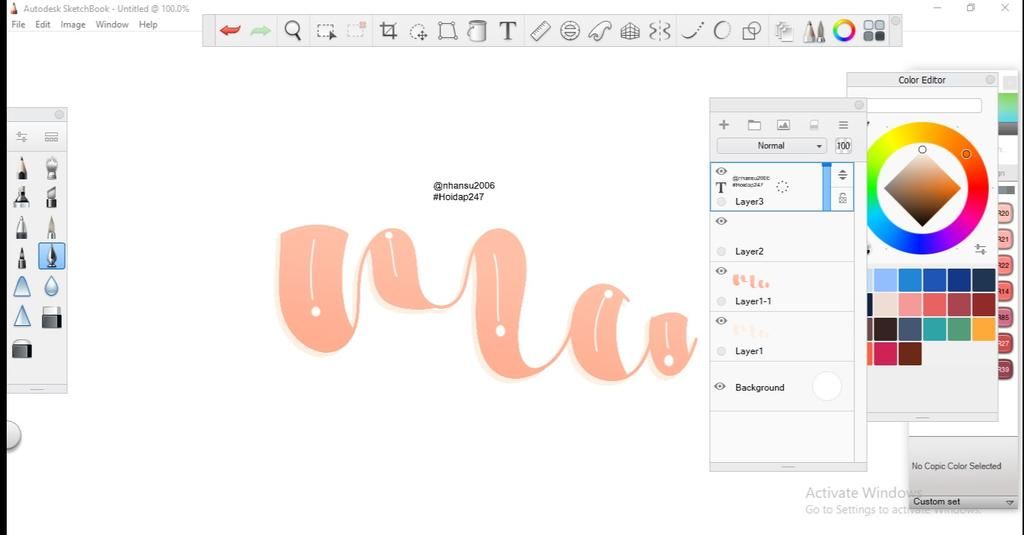Click the green Redo arrow
This screenshot has width=1024, height=535.
pos(260,31)
